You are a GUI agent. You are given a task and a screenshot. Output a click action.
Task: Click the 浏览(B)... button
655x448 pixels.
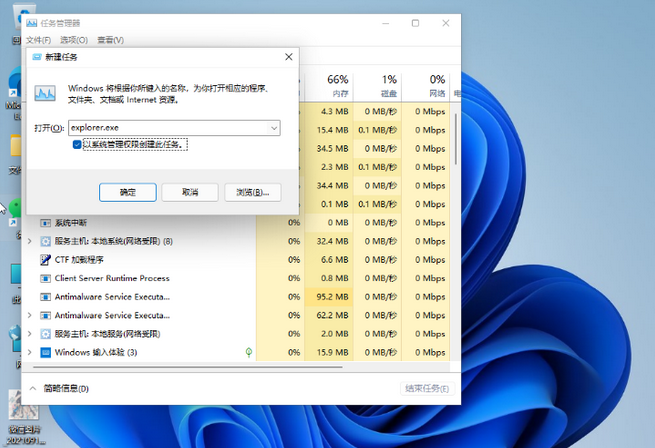coord(253,192)
